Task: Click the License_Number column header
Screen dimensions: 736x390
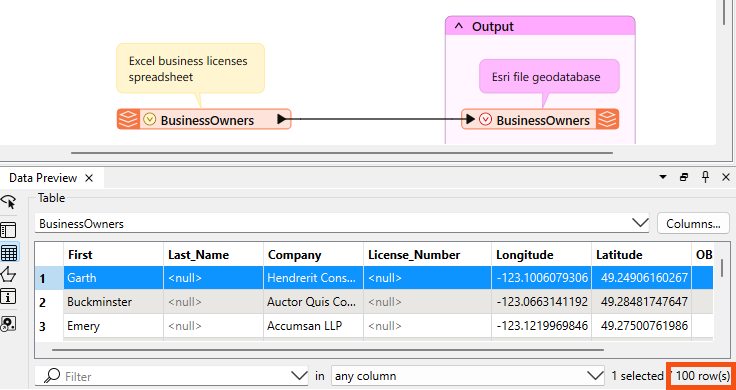Action: click(x=427, y=255)
